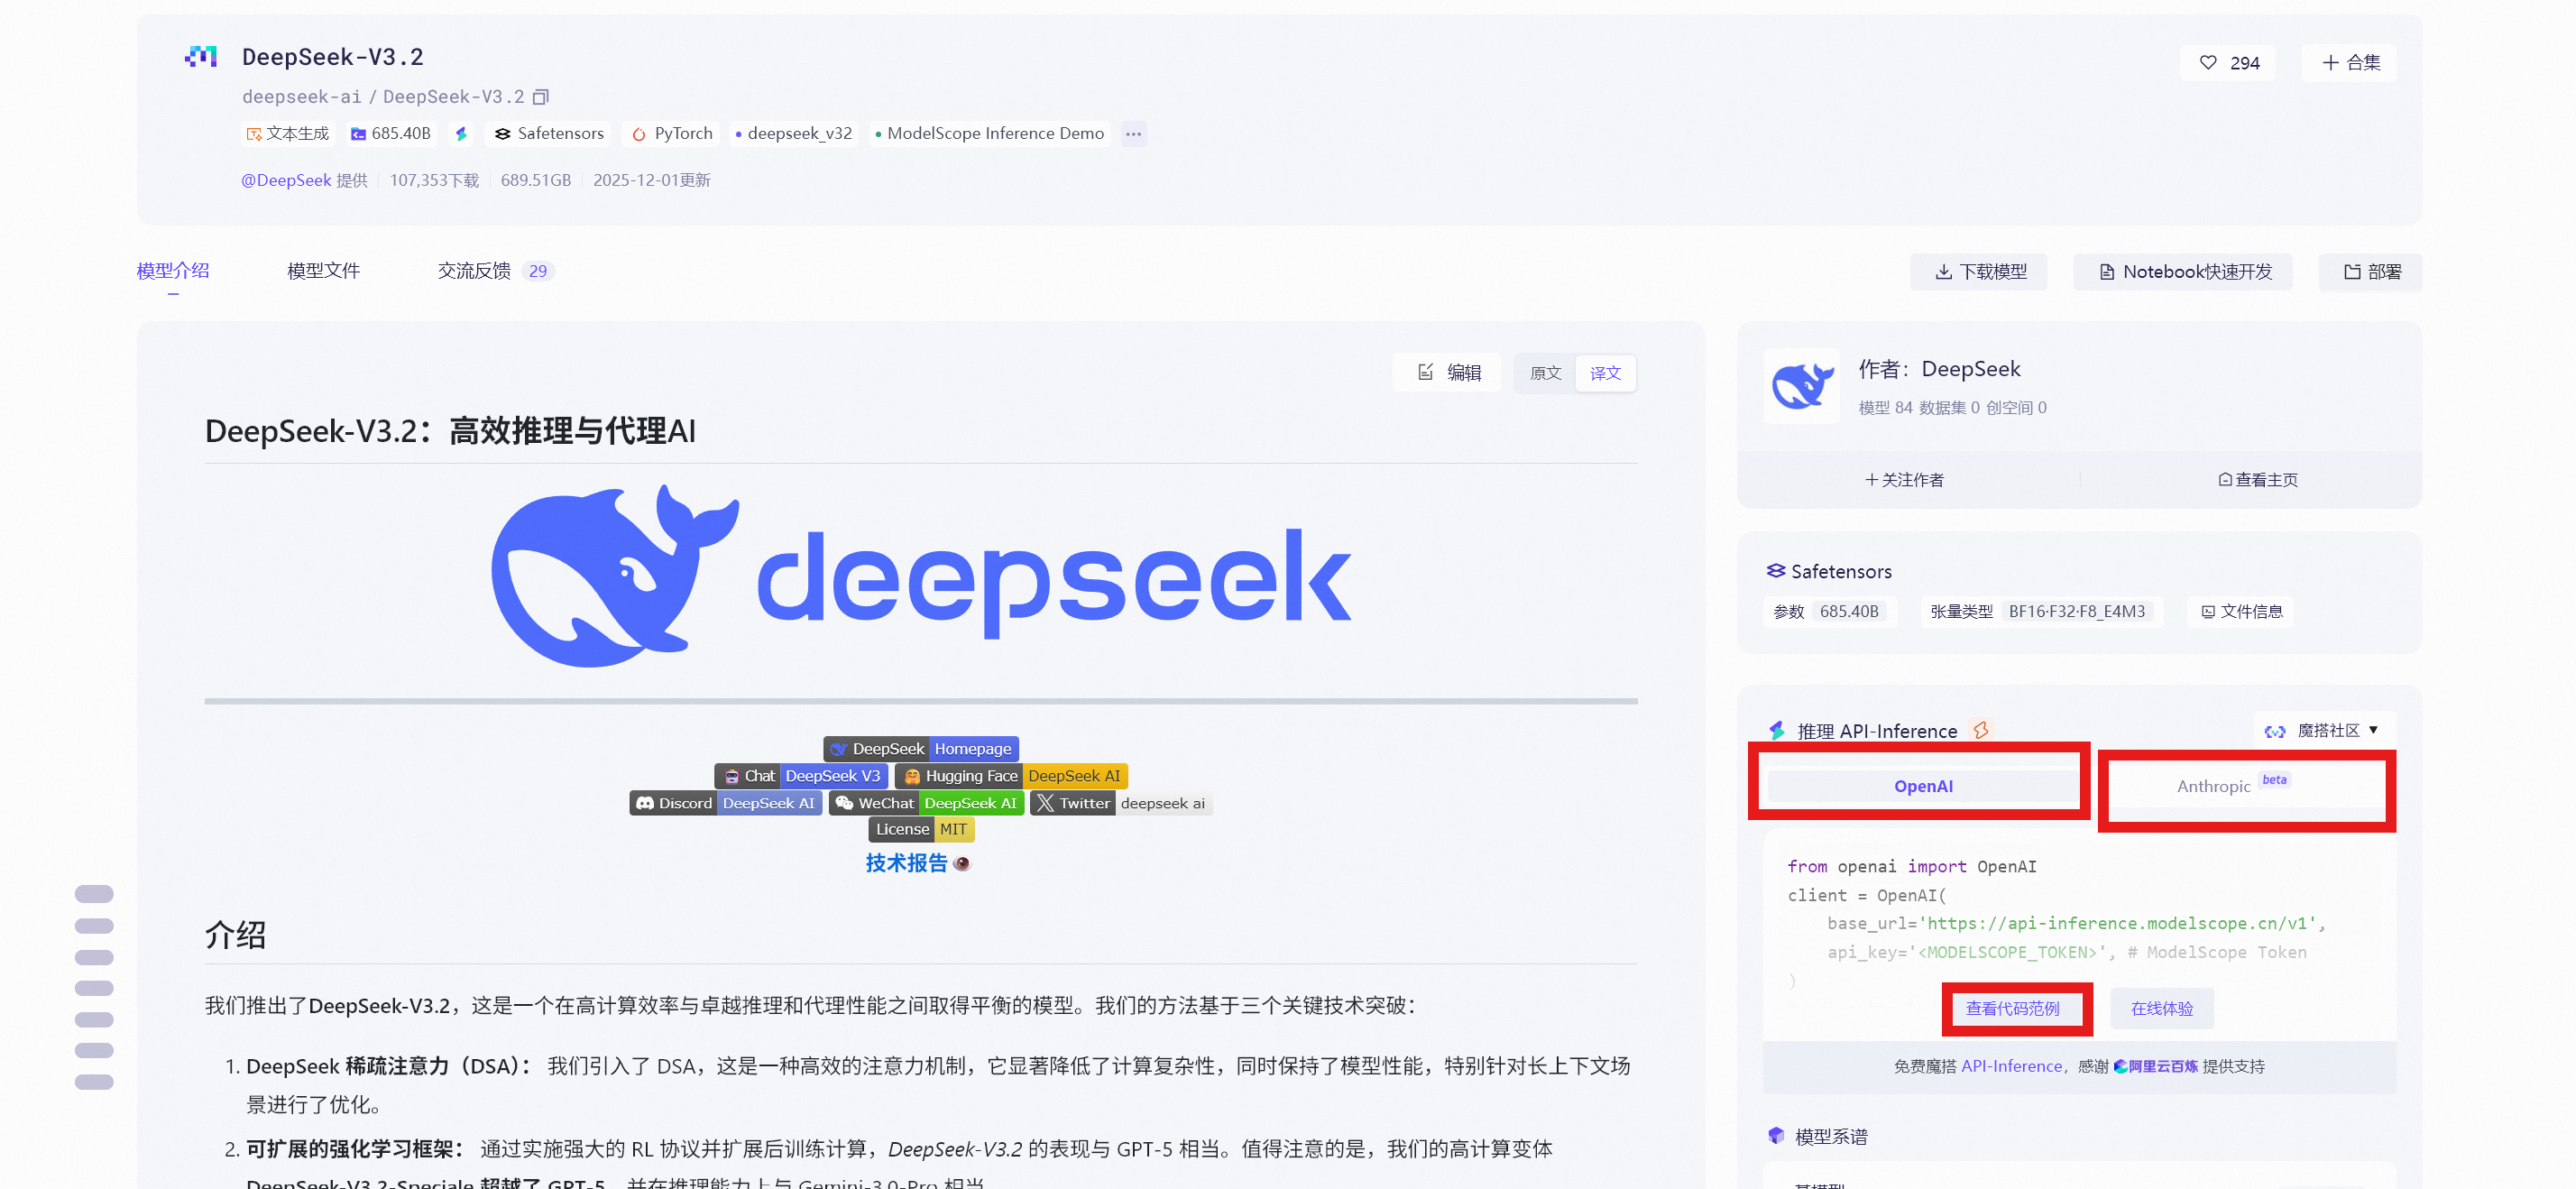
Task: Click the heart like icon showing 294
Action: click(x=2208, y=63)
